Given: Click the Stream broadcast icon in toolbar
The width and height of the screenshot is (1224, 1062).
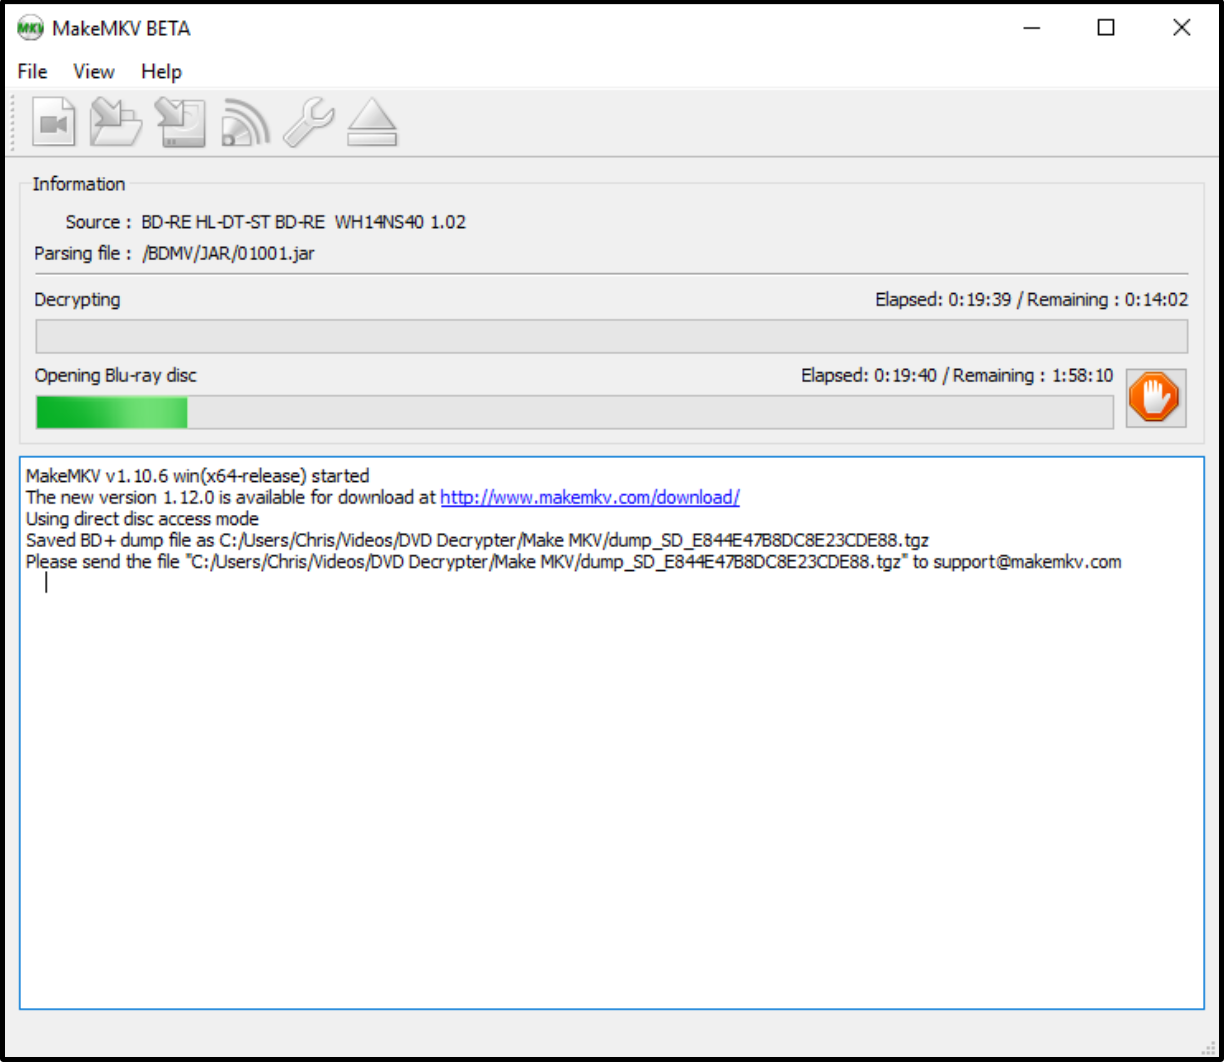Looking at the screenshot, I should [x=245, y=123].
